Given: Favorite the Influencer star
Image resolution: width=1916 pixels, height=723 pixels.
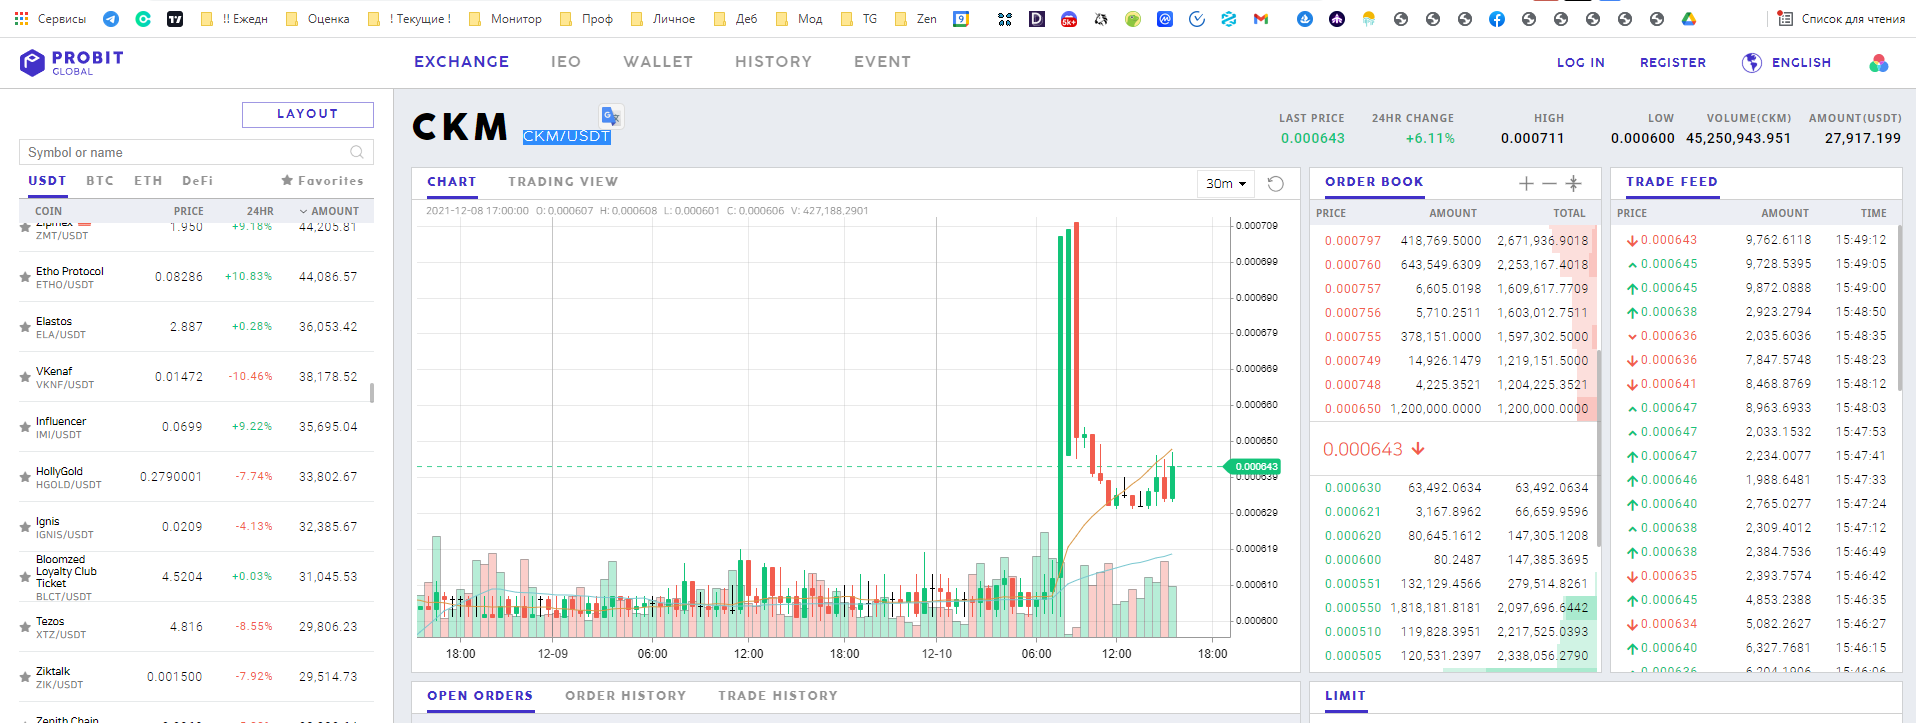Looking at the screenshot, I should click(25, 427).
